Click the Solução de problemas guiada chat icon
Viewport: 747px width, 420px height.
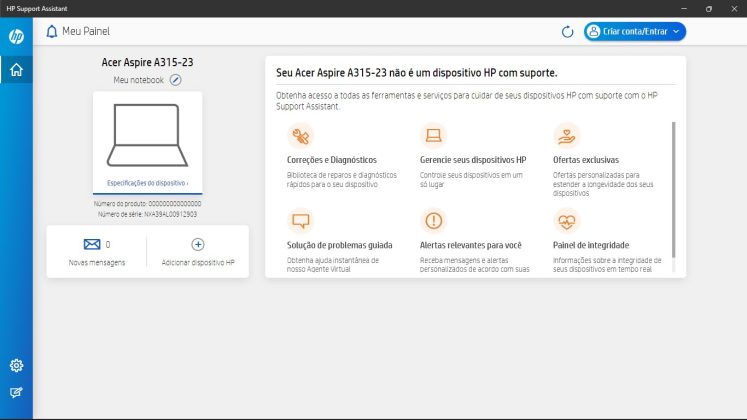coord(301,221)
